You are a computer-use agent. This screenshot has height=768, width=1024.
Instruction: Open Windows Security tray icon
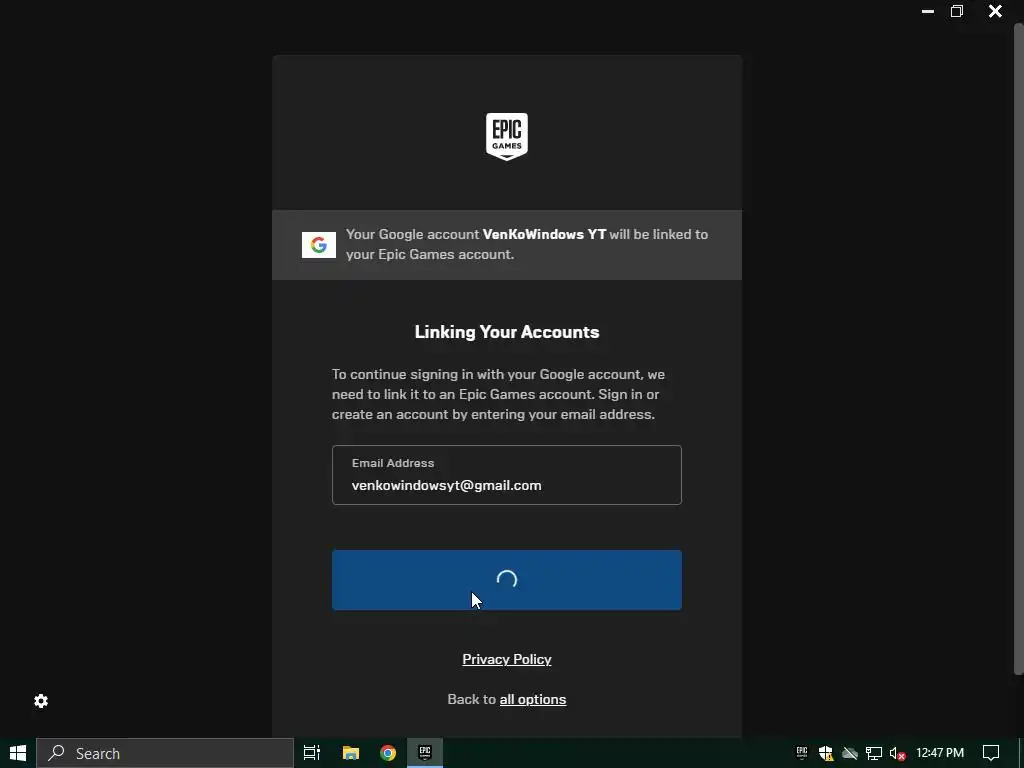(826, 754)
